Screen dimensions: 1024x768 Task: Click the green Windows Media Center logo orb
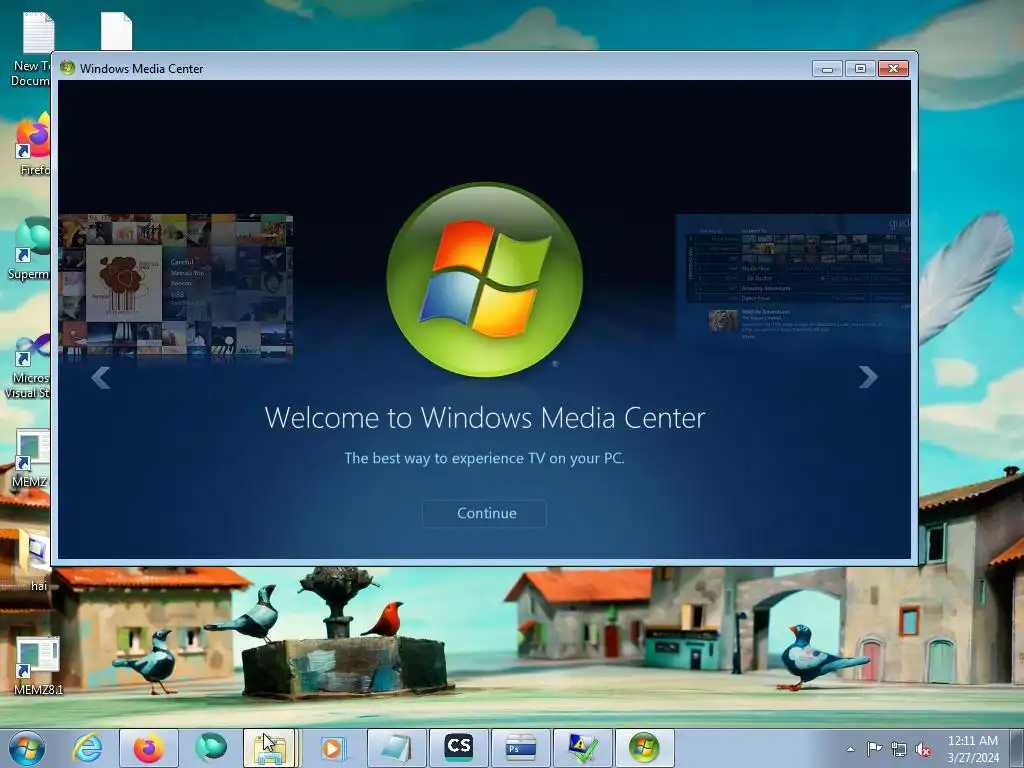485,280
